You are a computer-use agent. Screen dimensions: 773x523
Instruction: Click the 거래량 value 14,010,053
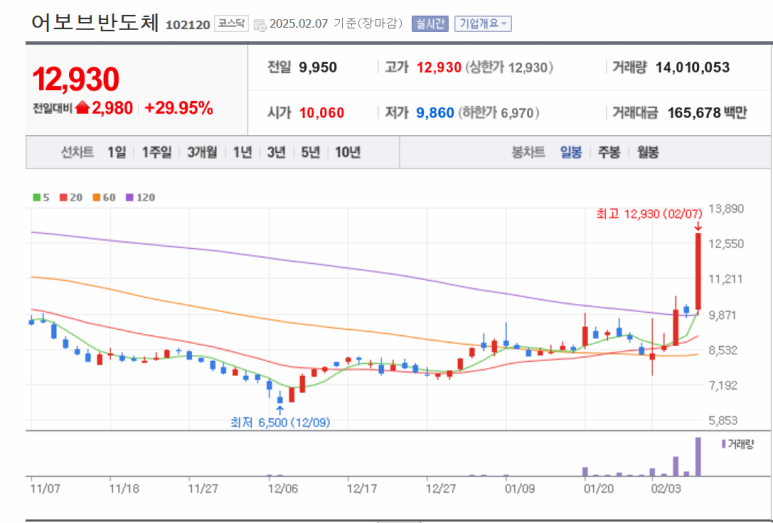pyautogui.click(x=693, y=68)
